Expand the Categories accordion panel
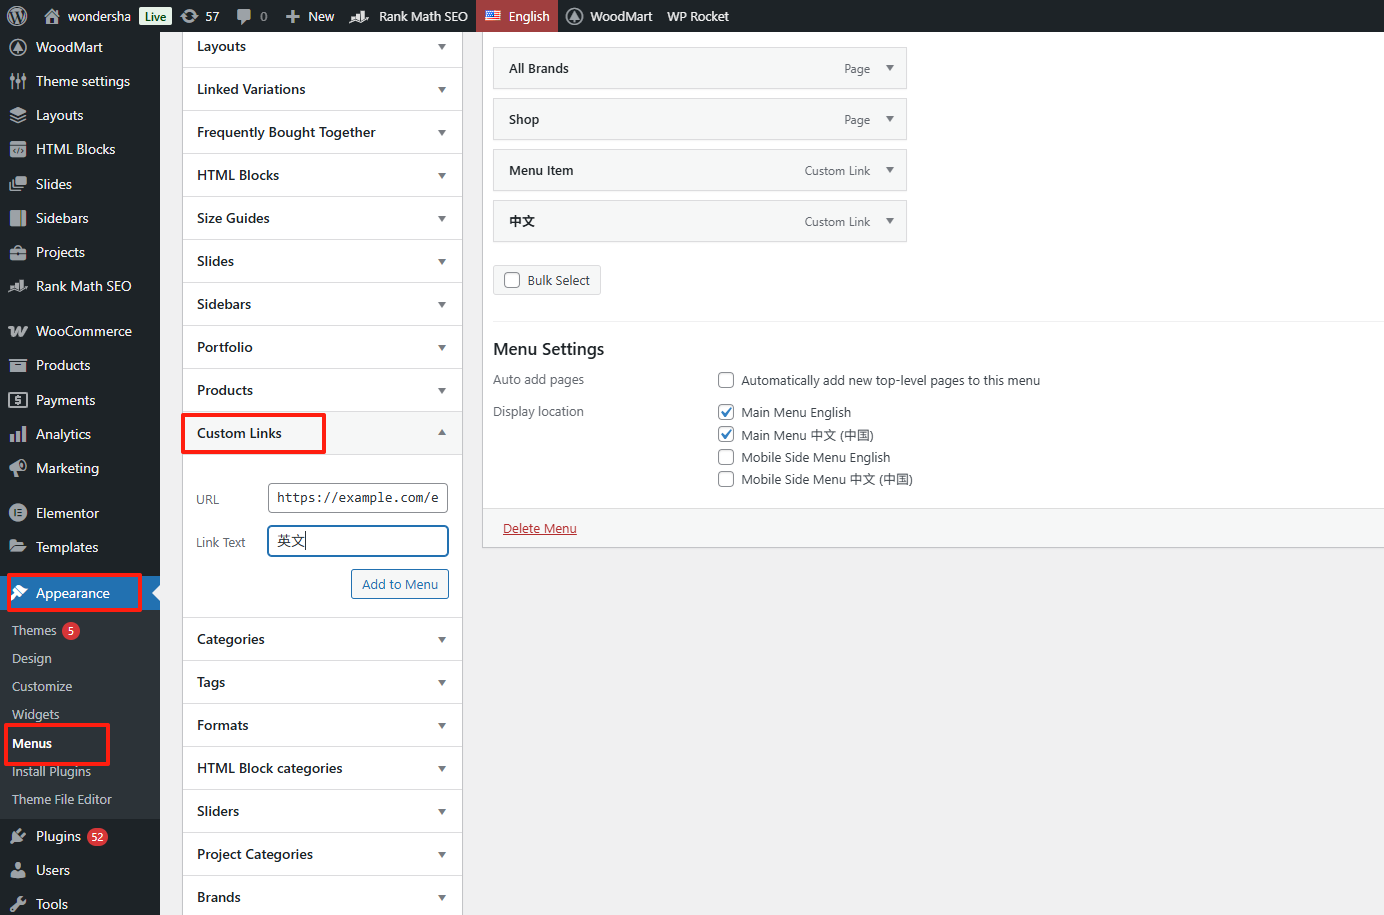 [441, 640]
